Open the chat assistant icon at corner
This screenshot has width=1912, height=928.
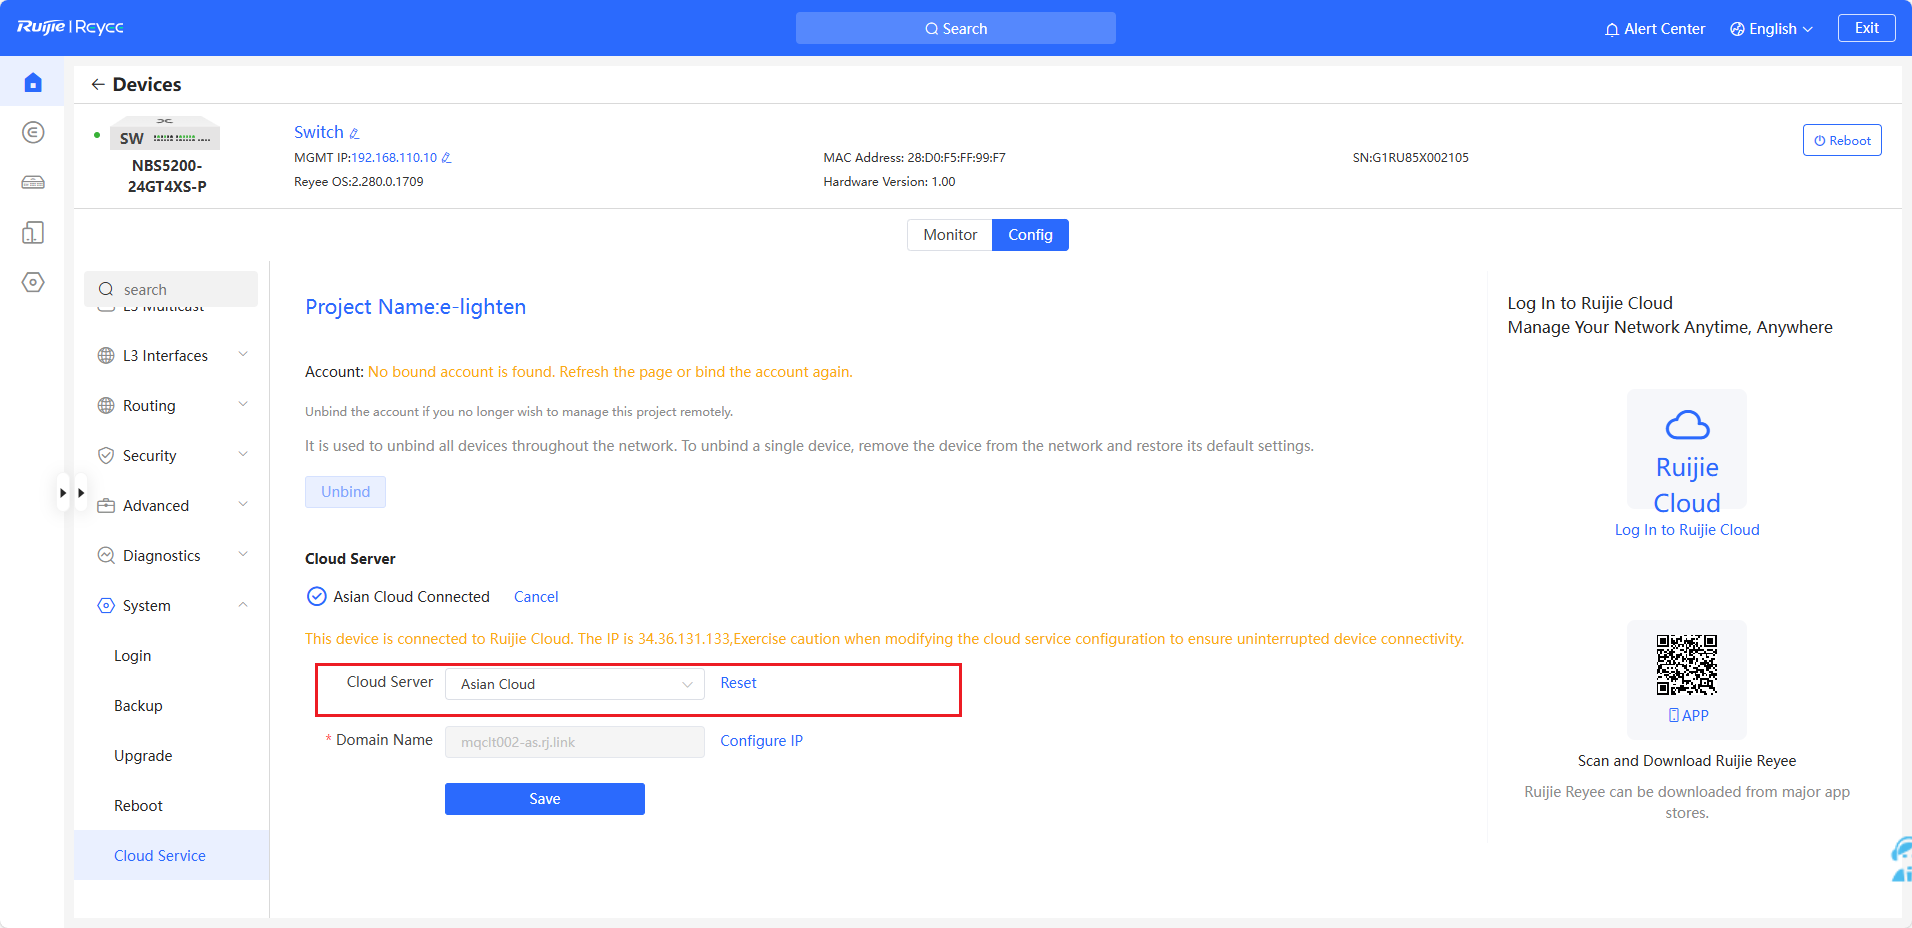coord(1901,860)
